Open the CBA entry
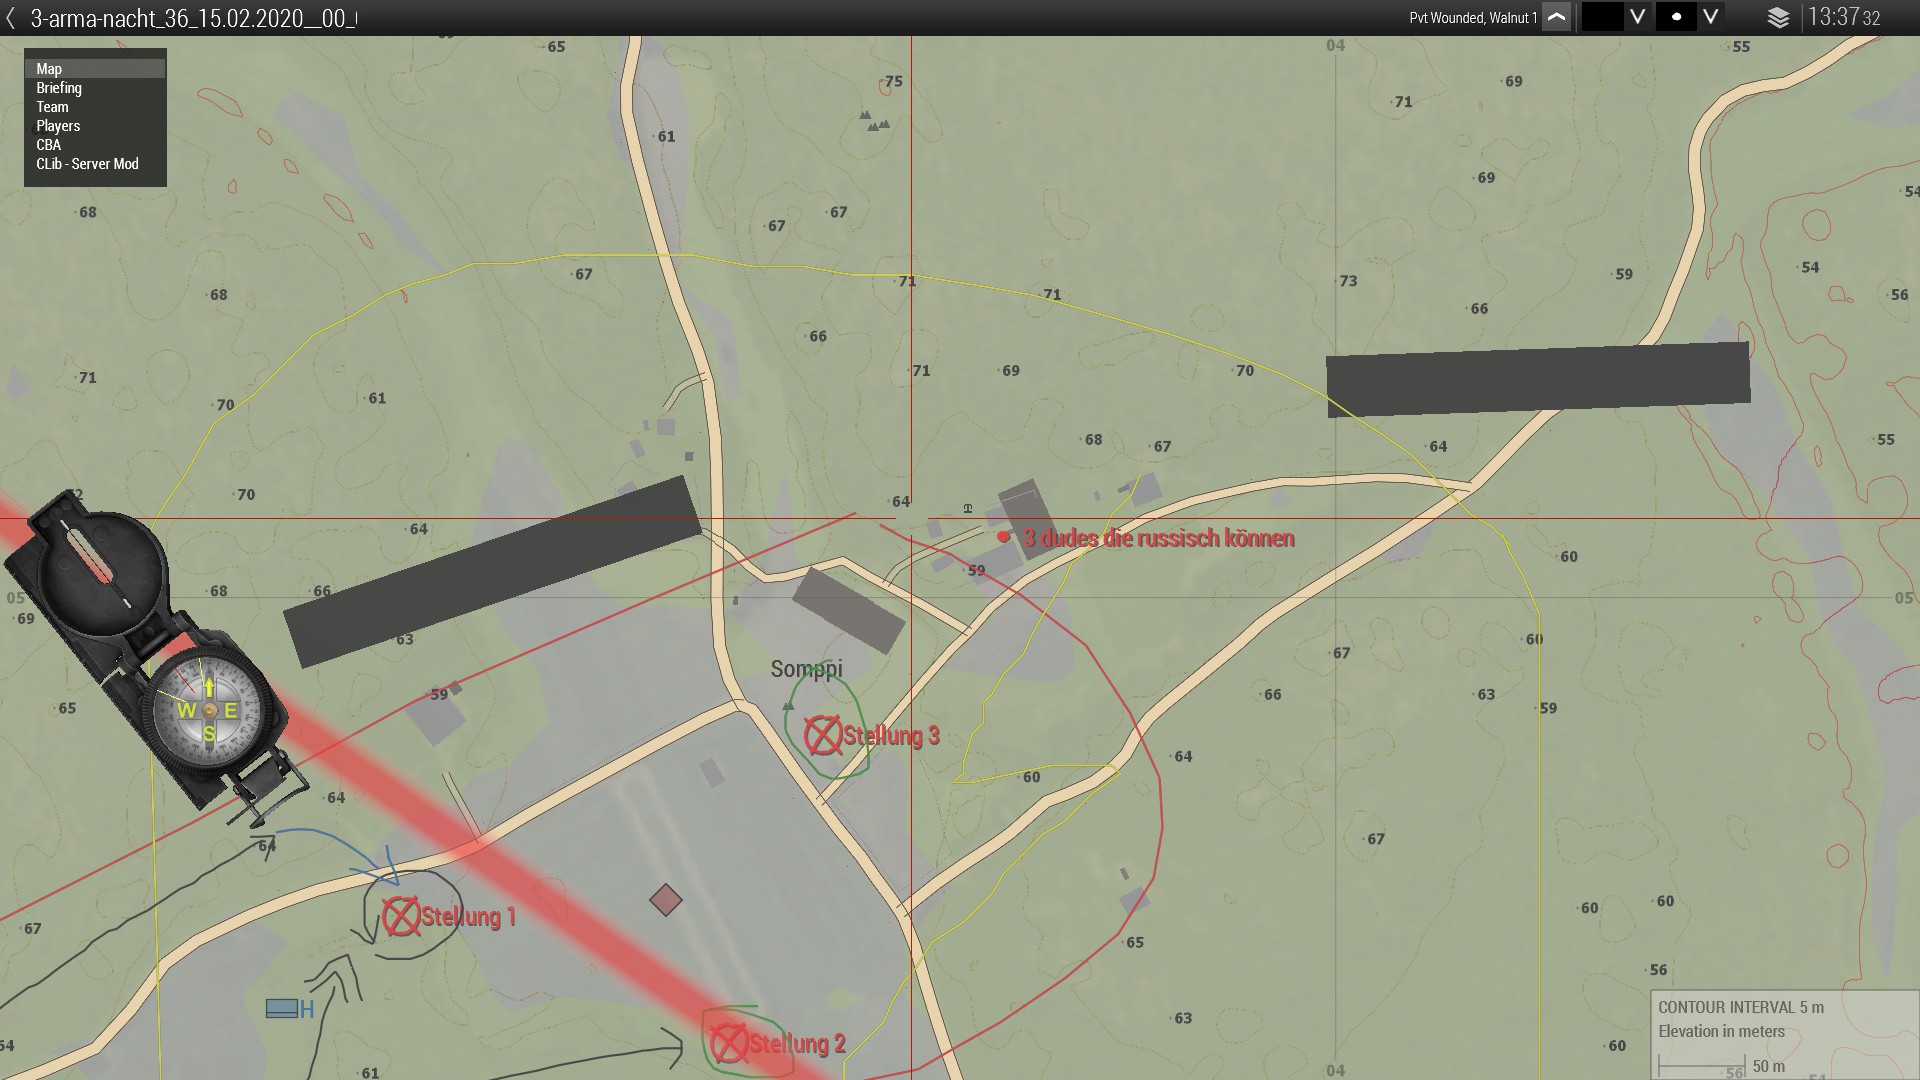 pyautogui.click(x=49, y=145)
